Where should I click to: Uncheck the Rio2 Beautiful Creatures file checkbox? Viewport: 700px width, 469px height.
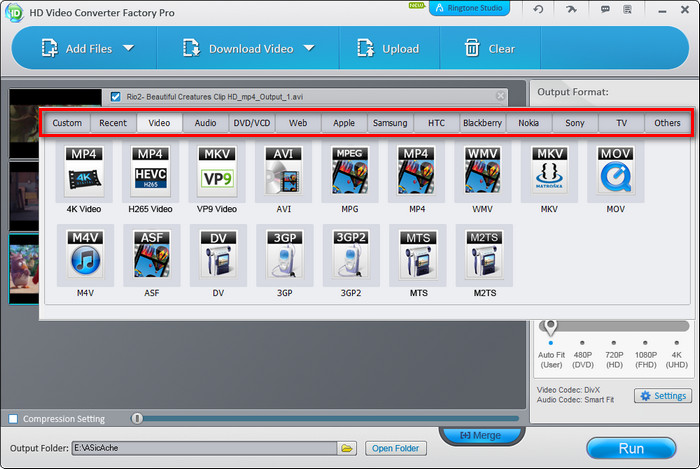point(116,97)
